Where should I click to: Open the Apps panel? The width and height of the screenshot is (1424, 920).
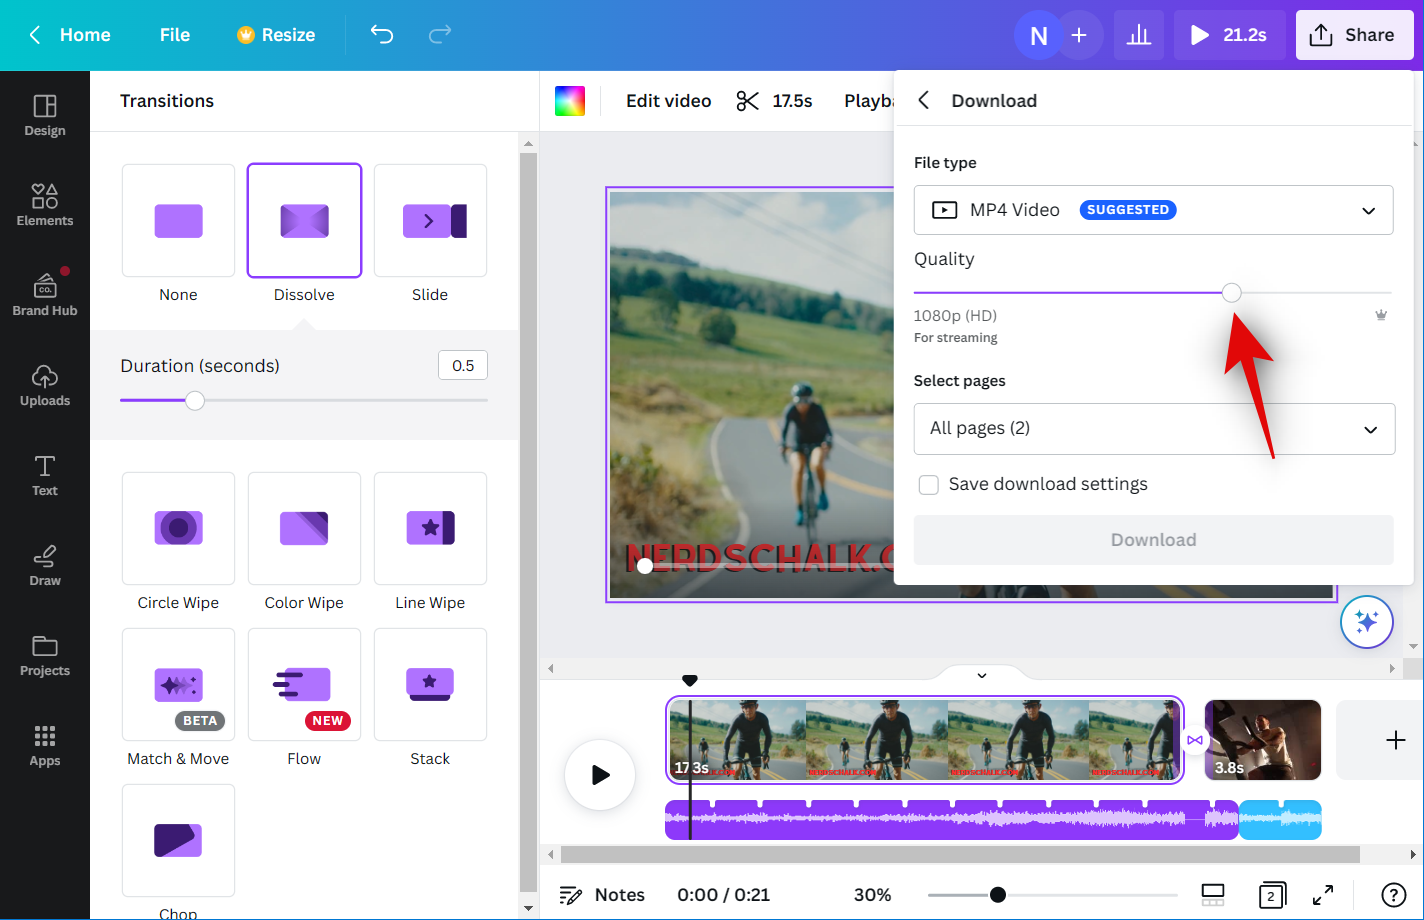pos(45,745)
